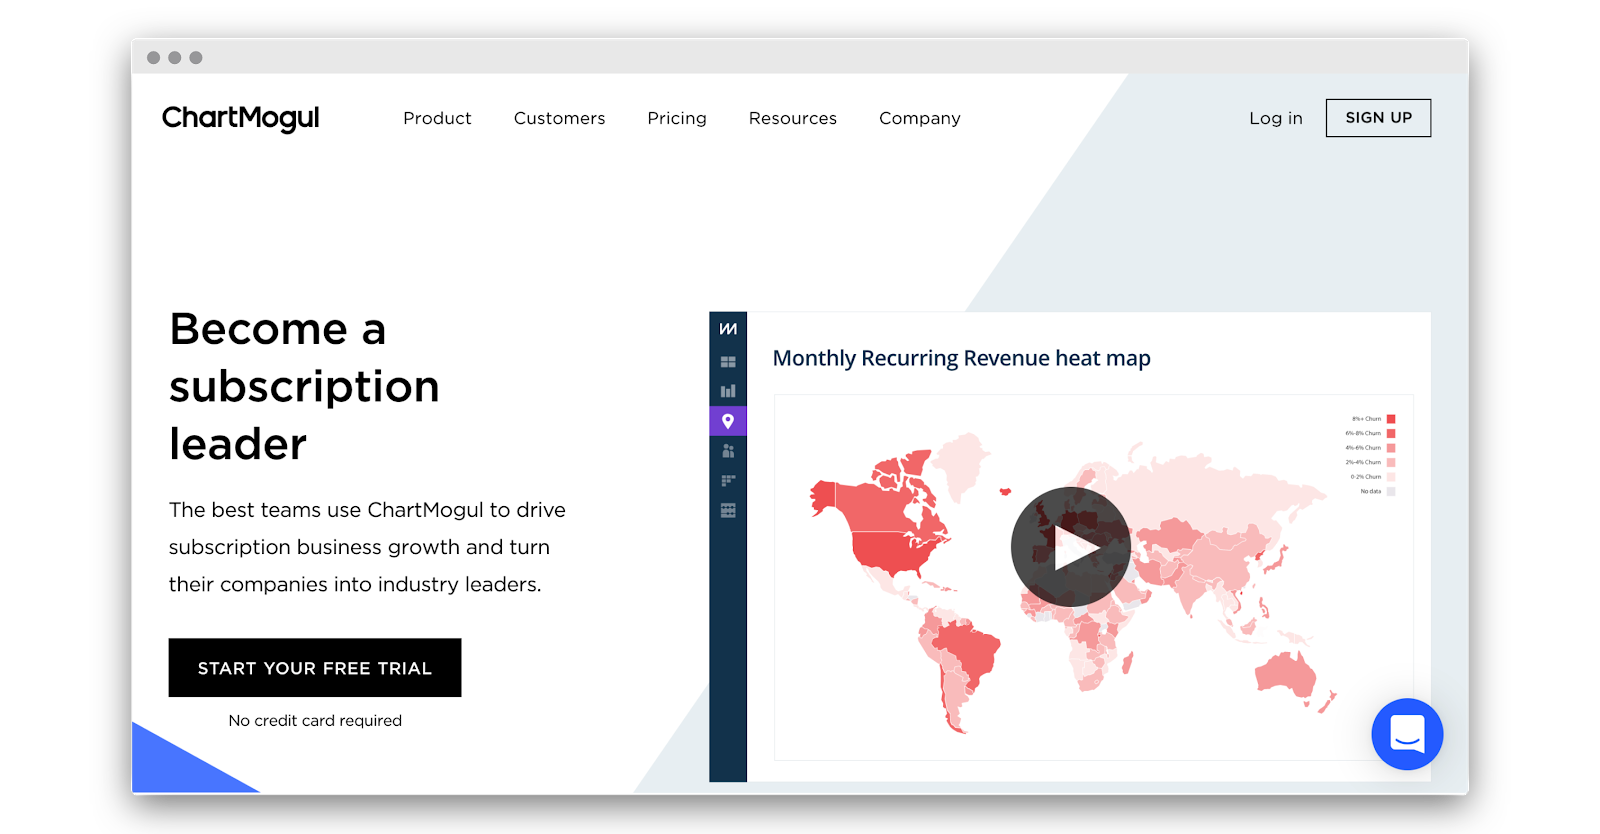Image resolution: width=1600 pixels, height=834 pixels.
Task: Open the Resources menu
Action: tap(793, 118)
